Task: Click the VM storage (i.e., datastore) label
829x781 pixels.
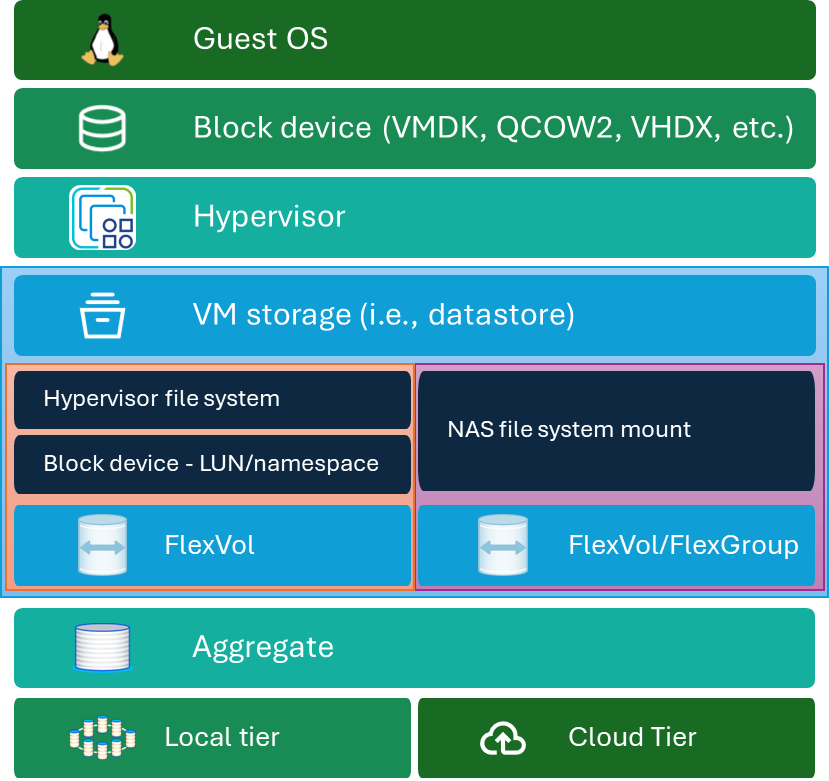Action: tap(383, 315)
